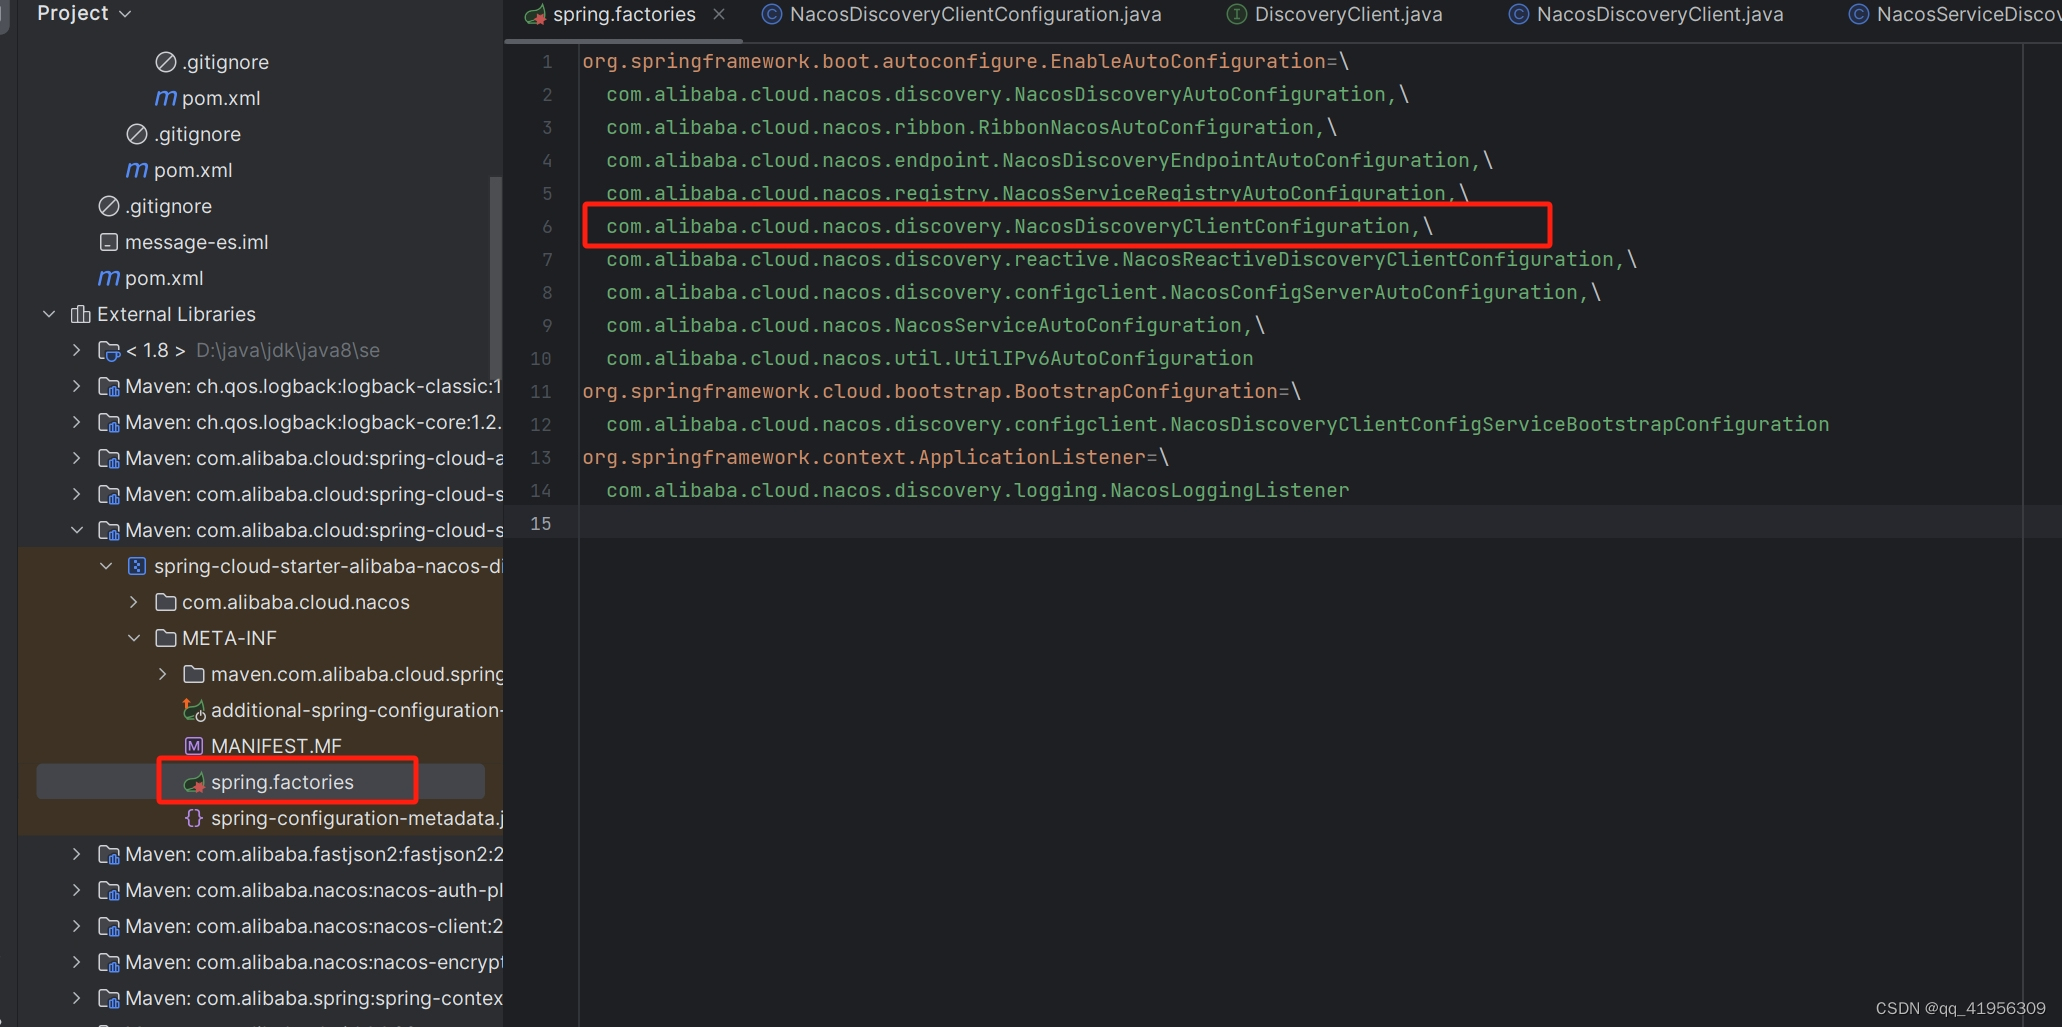
Task: Click NacosLoggingListener on line 14
Action: (x=1229, y=490)
